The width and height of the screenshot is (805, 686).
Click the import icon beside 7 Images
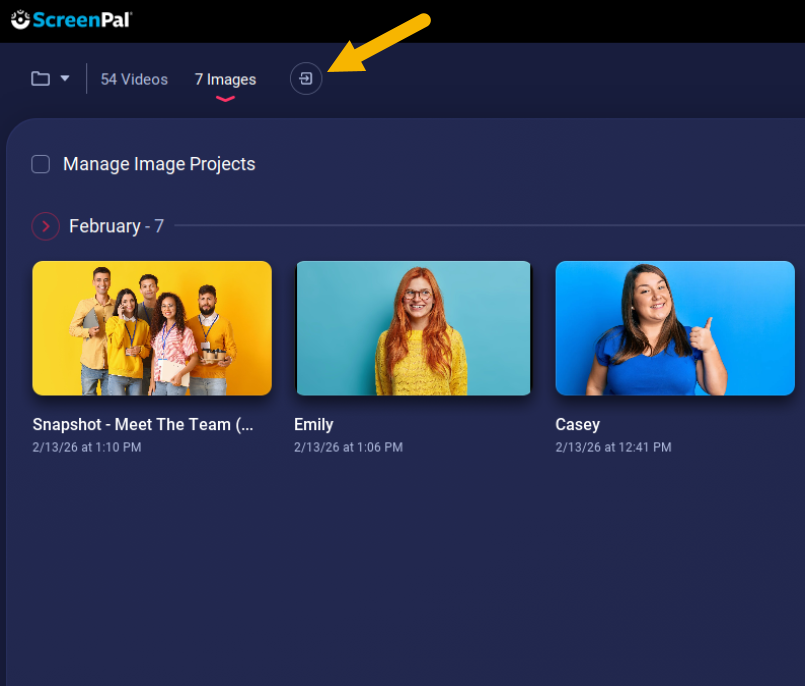click(306, 79)
